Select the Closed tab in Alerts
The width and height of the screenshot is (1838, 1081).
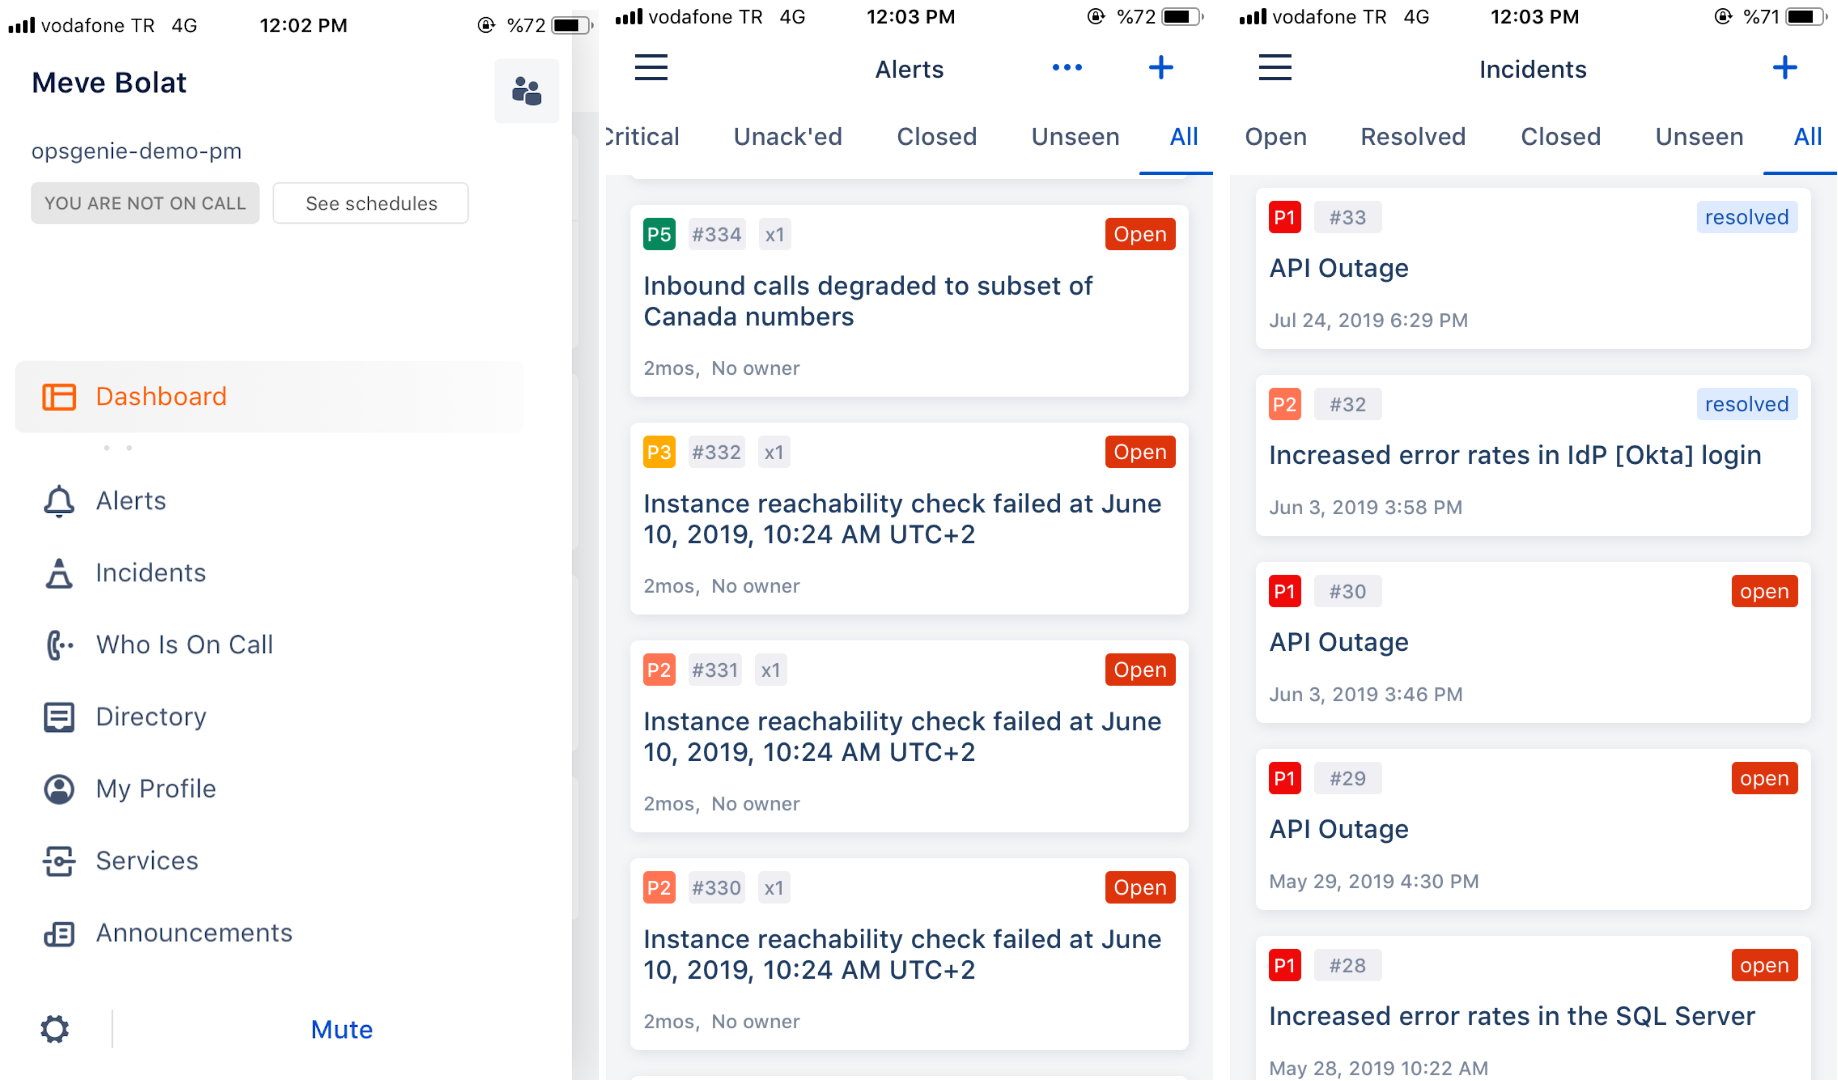coord(937,137)
